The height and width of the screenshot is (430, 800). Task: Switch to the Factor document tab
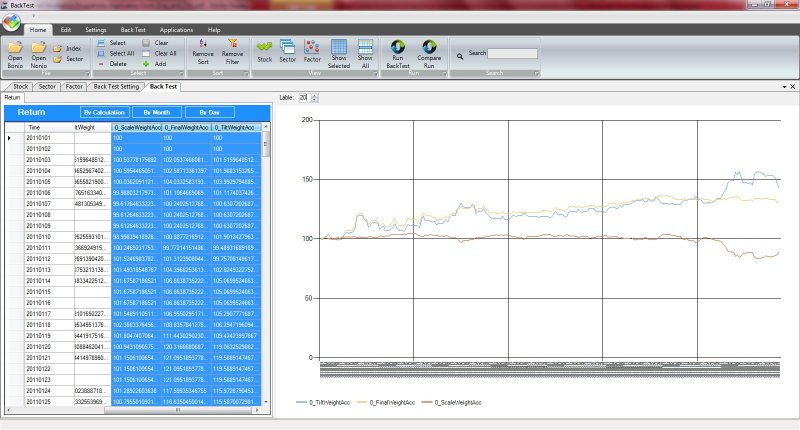click(73, 87)
